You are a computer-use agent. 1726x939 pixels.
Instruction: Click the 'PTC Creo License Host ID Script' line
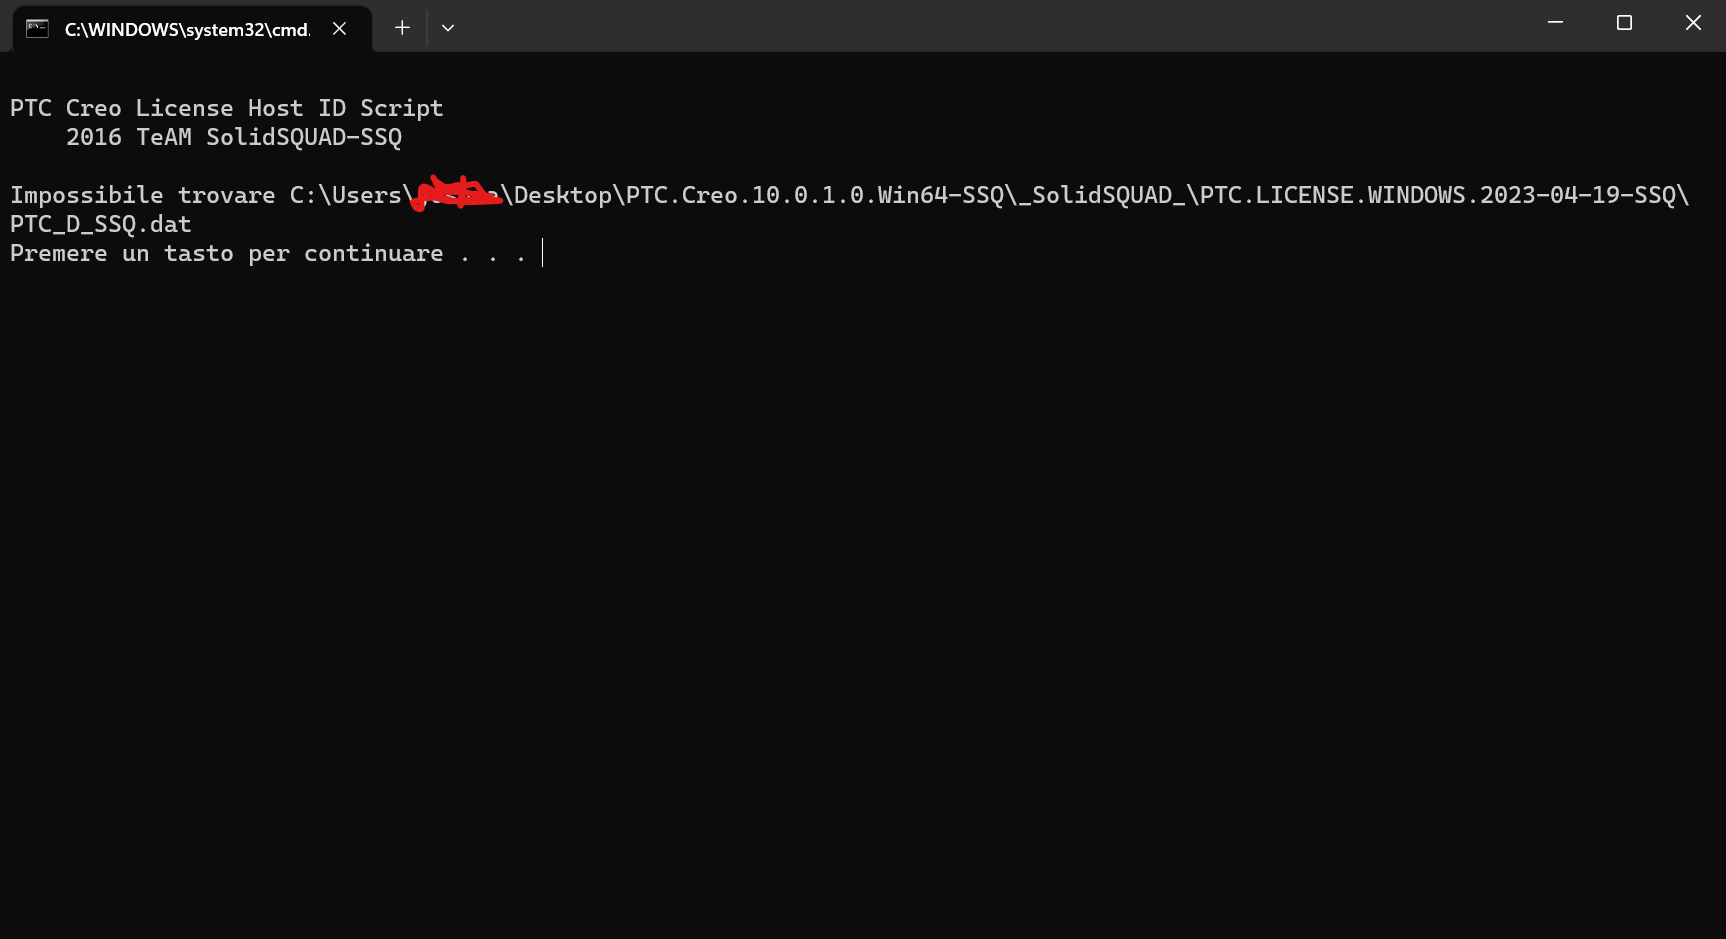tap(227, 108)
